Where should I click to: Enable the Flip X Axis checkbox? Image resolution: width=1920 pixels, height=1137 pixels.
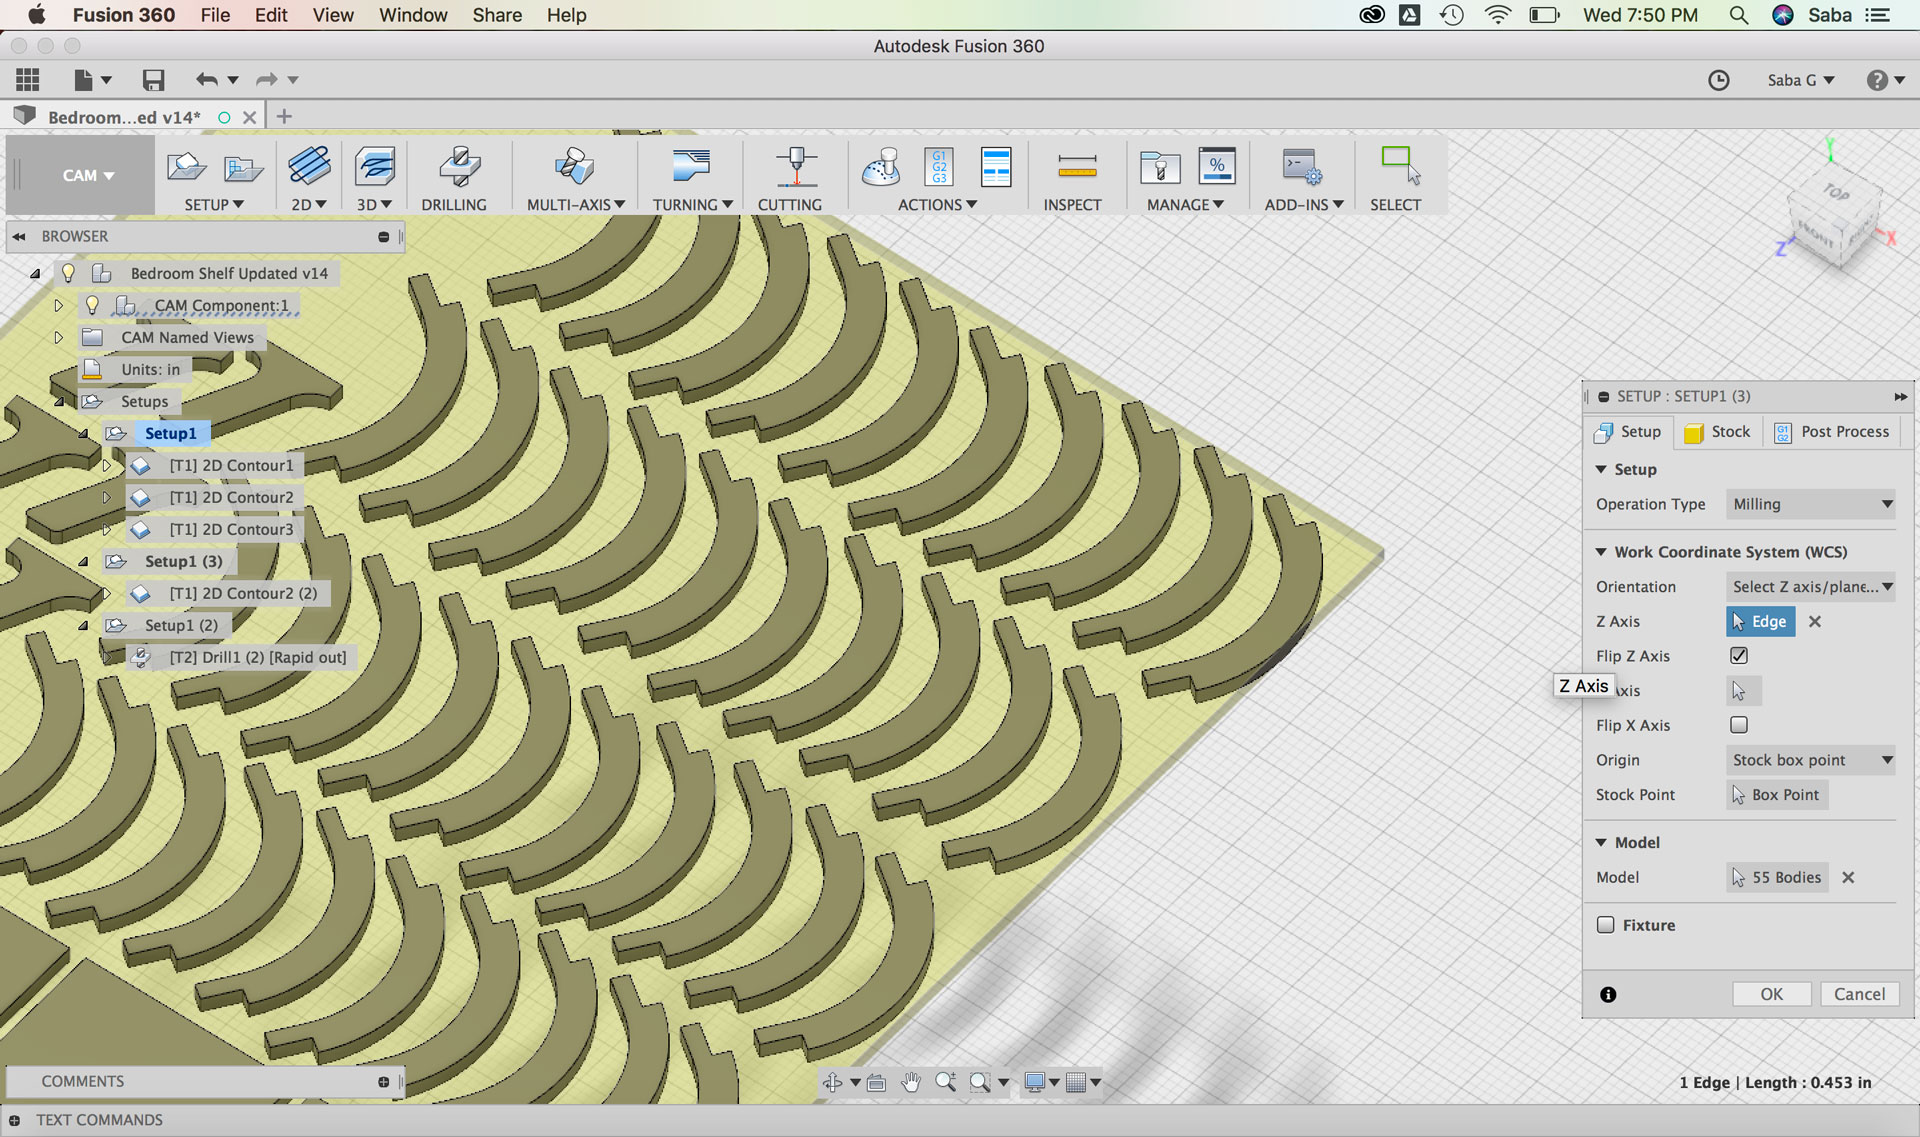(1739, 725)
